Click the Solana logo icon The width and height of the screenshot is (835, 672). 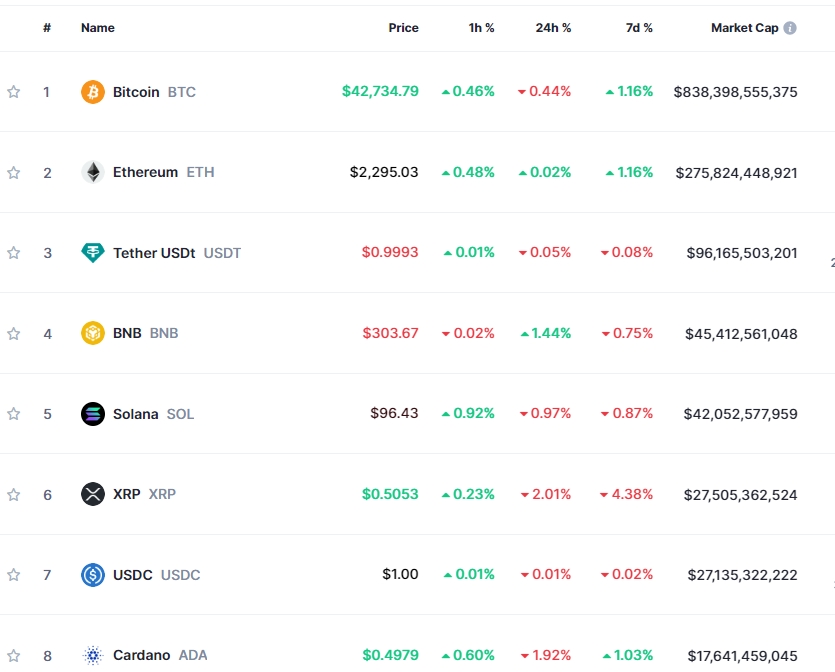pyautogui.click(x=92, y=414)
